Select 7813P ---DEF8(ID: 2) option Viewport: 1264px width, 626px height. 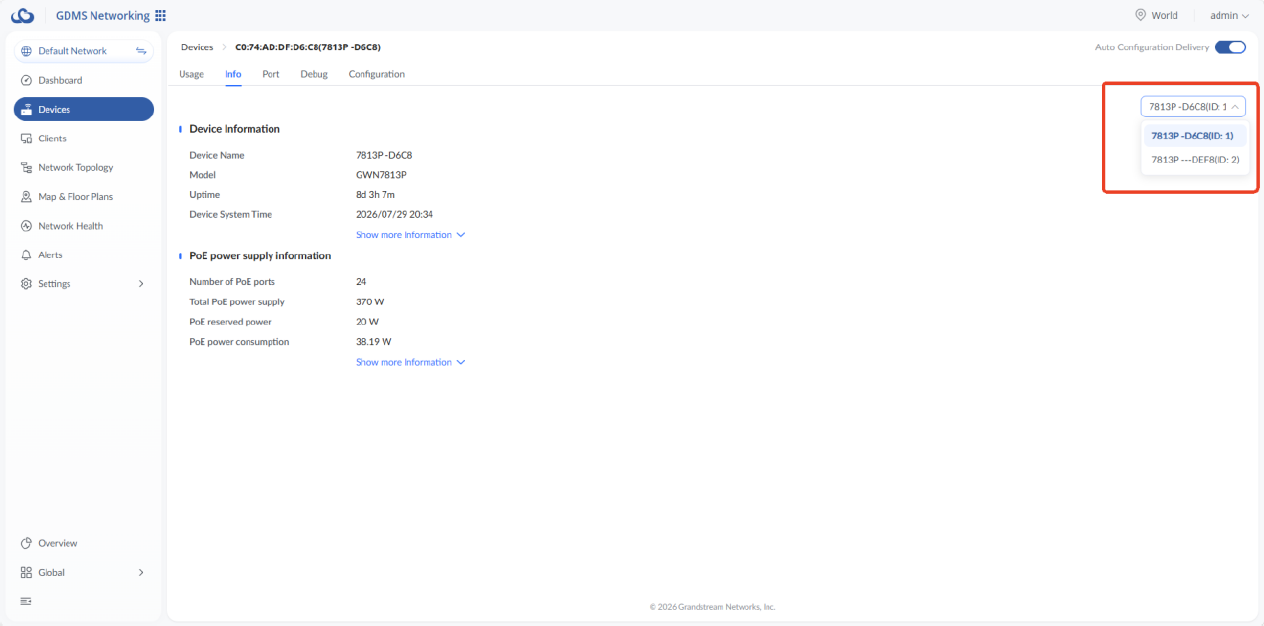(1195, 159)
